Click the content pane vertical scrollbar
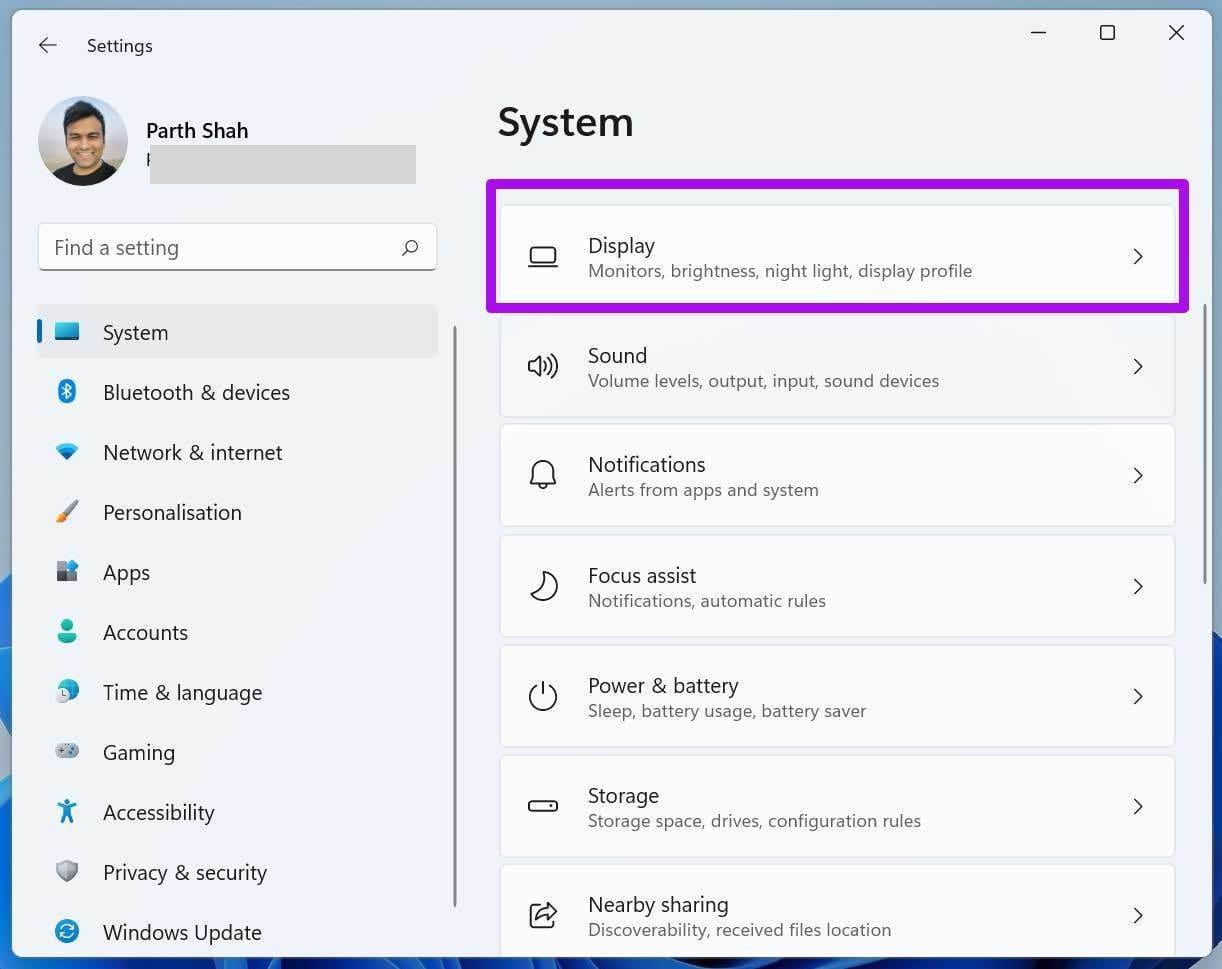 1204,445
